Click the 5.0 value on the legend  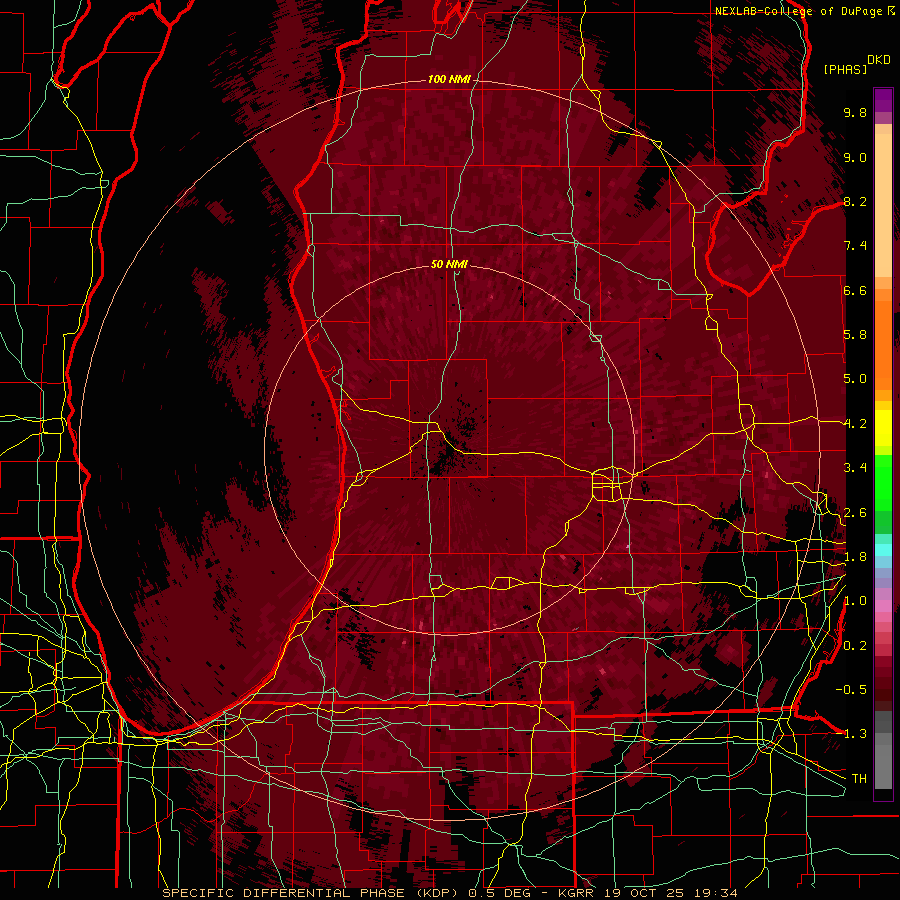point(855,379)
